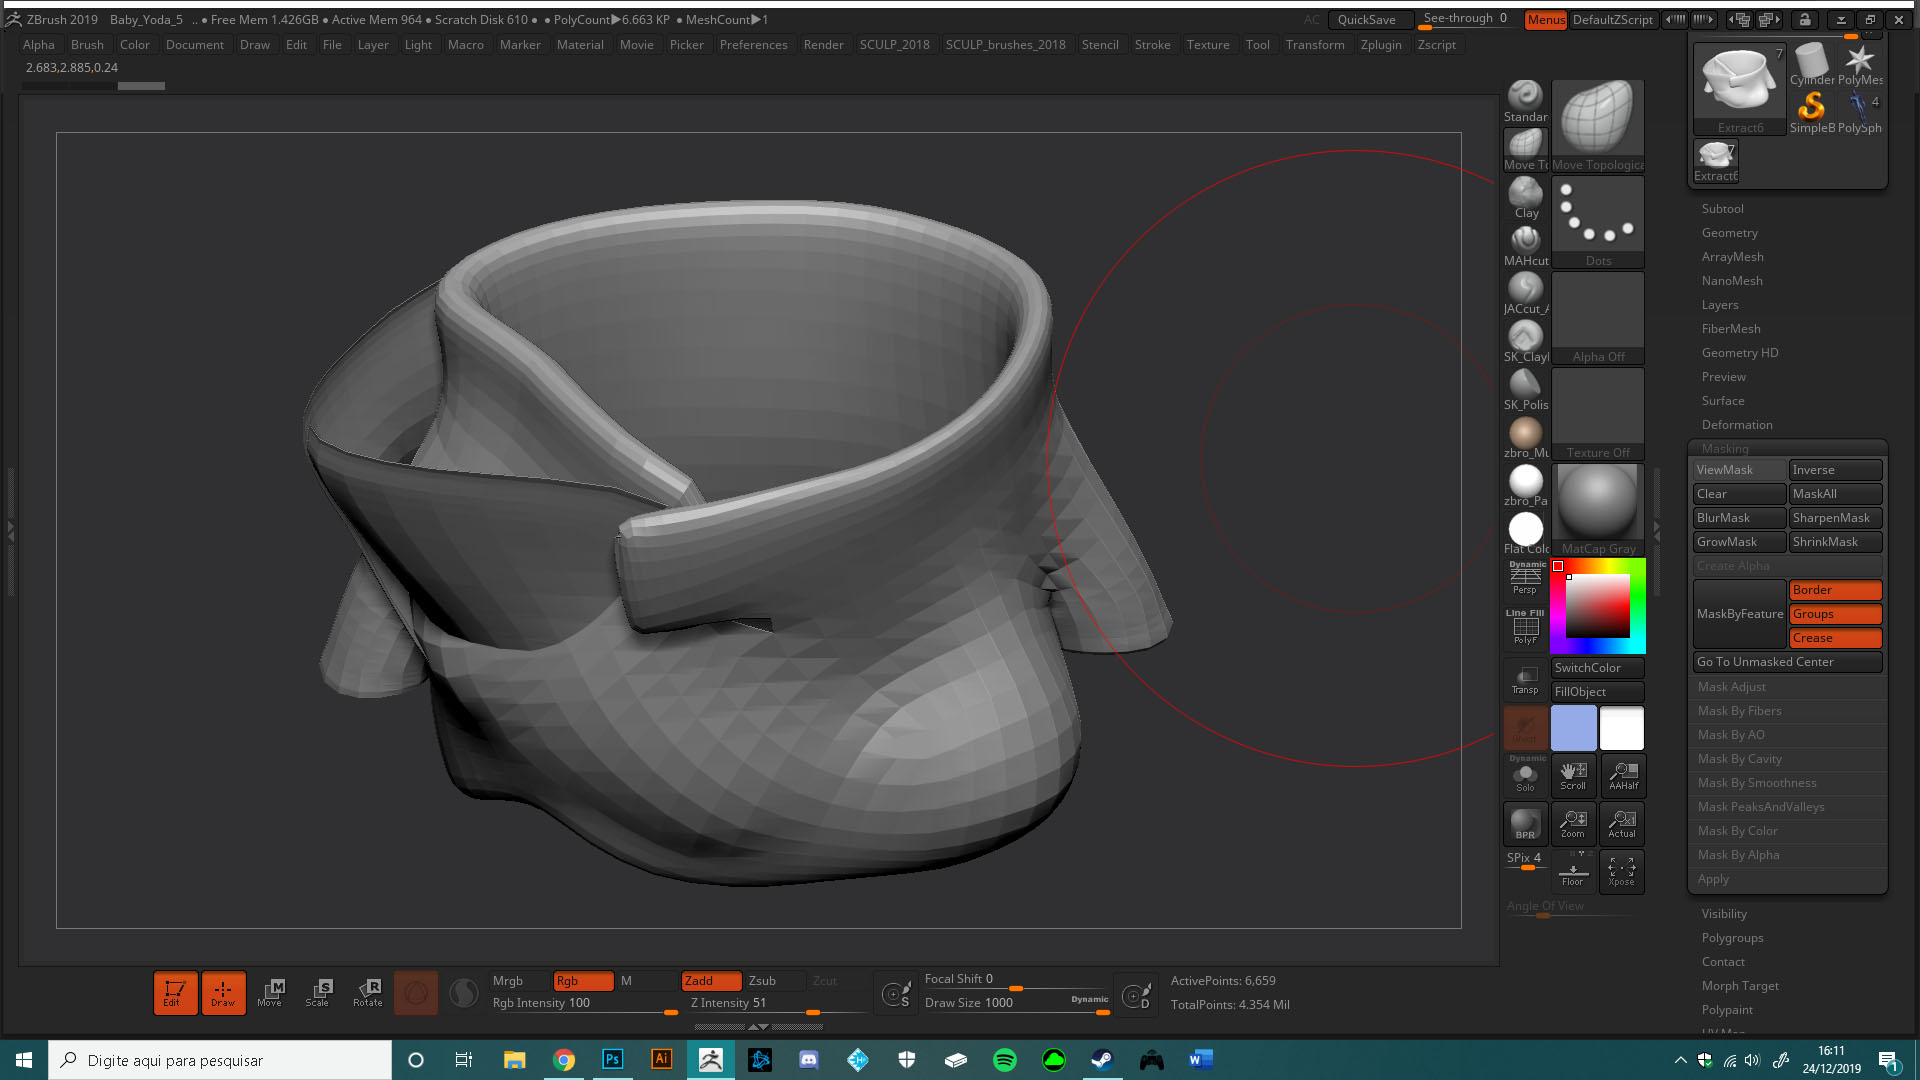Click the AAHalf icon

(1622, 775)
